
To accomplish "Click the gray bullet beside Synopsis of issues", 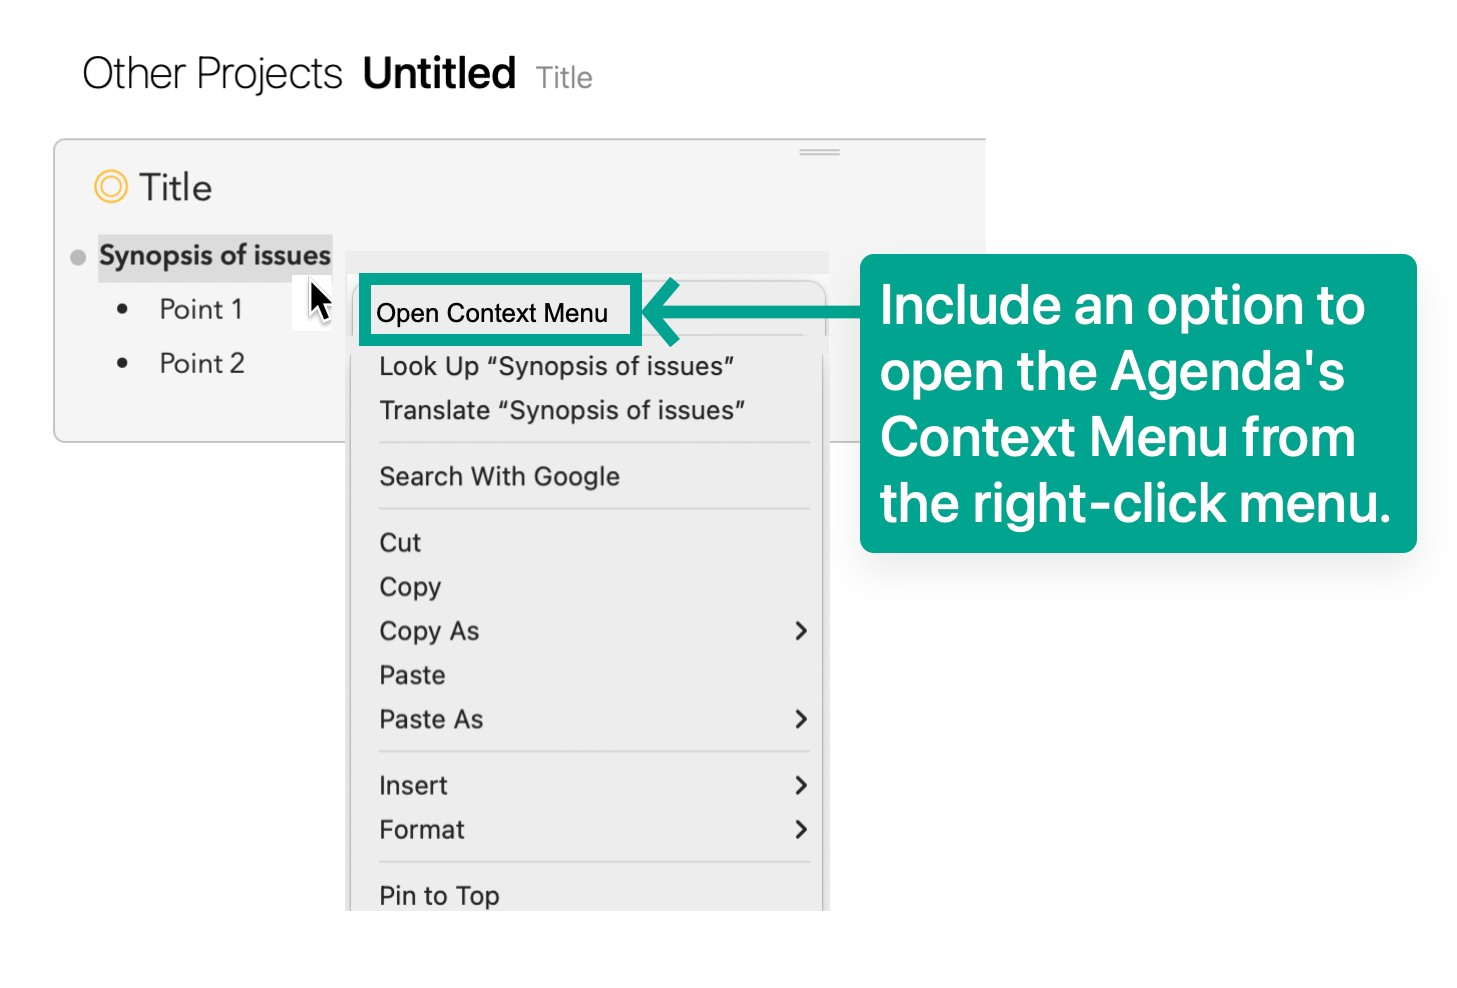I will click(x=78, y=257).
